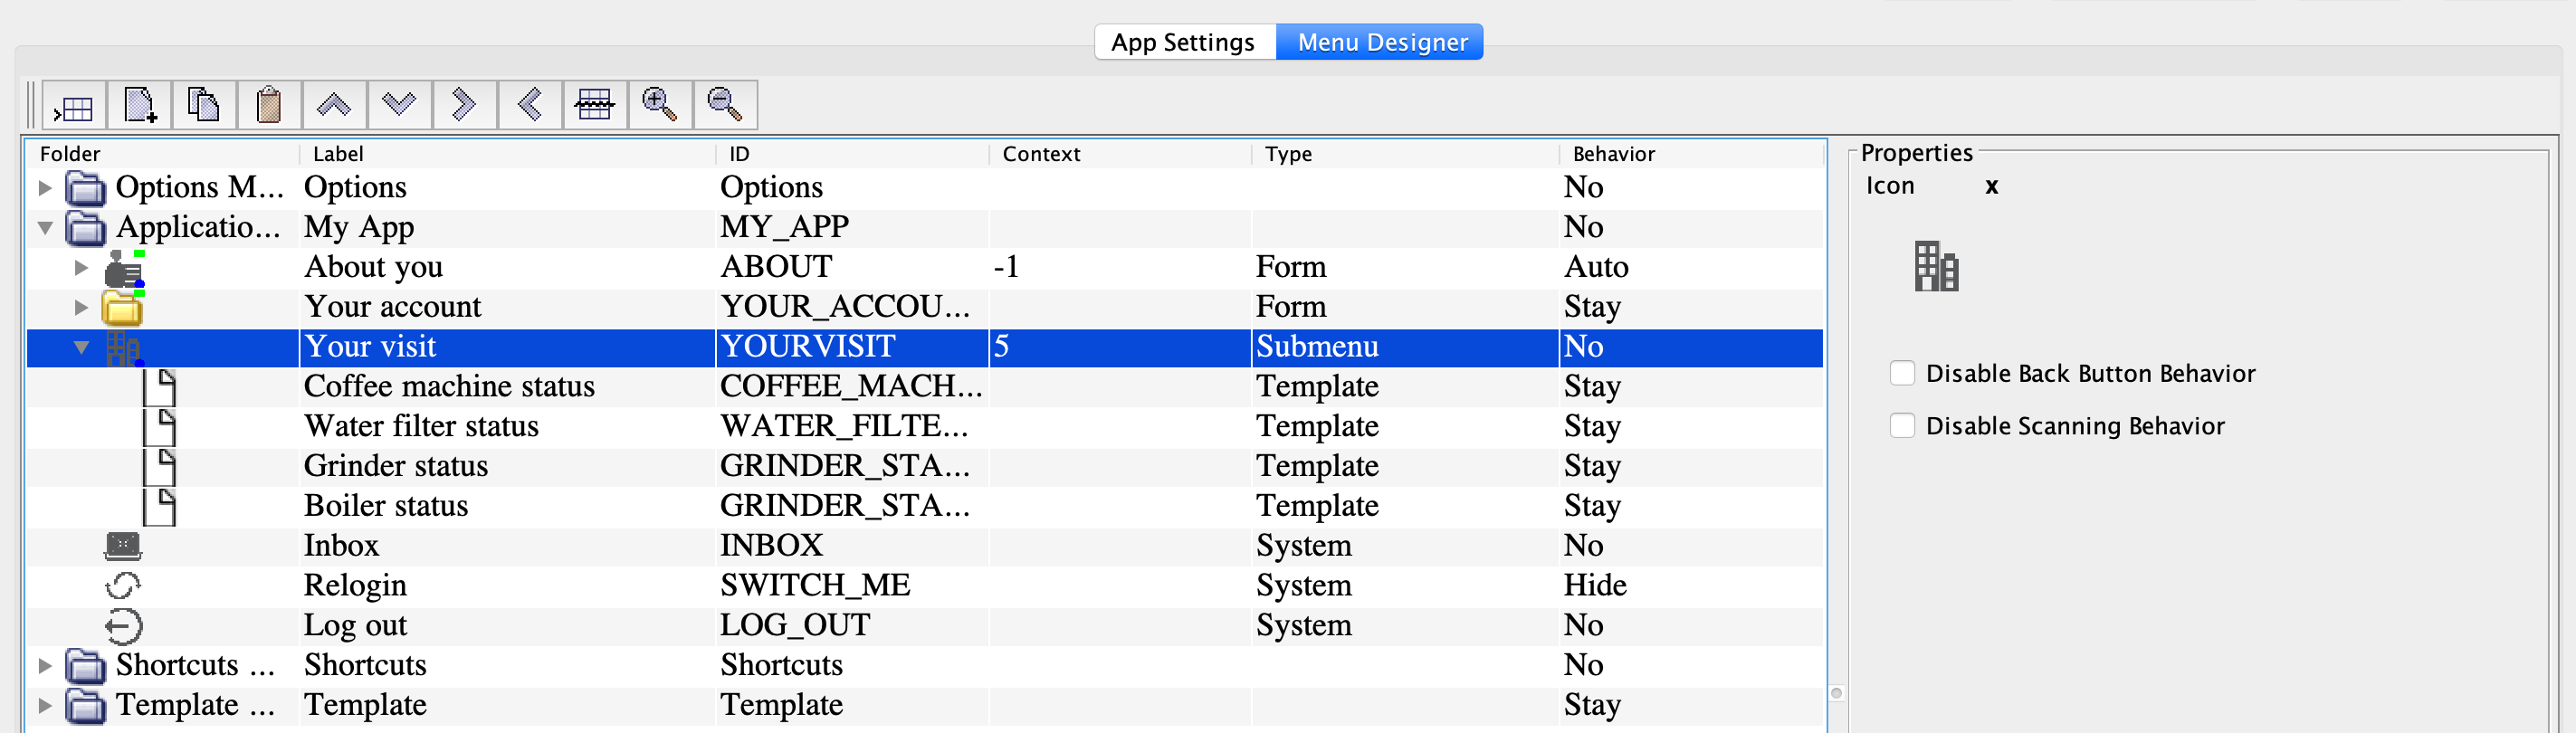Expand the Your account row
The height and width of the screenshot is (733, 2576).
click(x=81, y=307)
